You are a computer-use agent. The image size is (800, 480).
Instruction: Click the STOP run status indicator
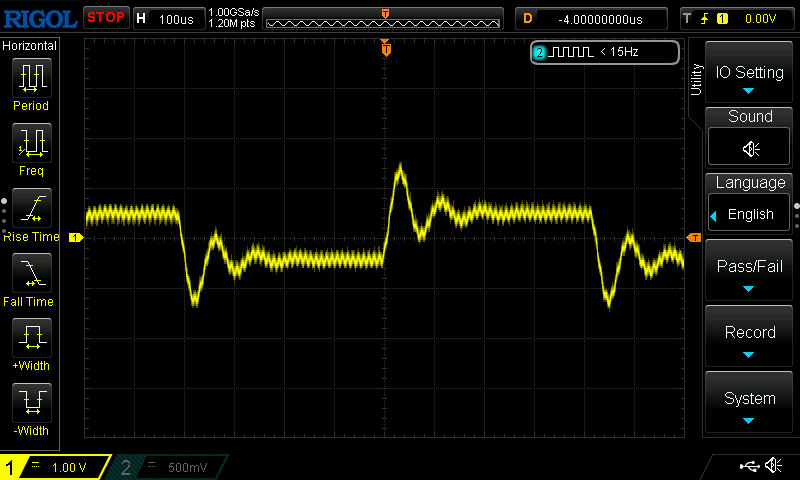[x=106, y=18]
